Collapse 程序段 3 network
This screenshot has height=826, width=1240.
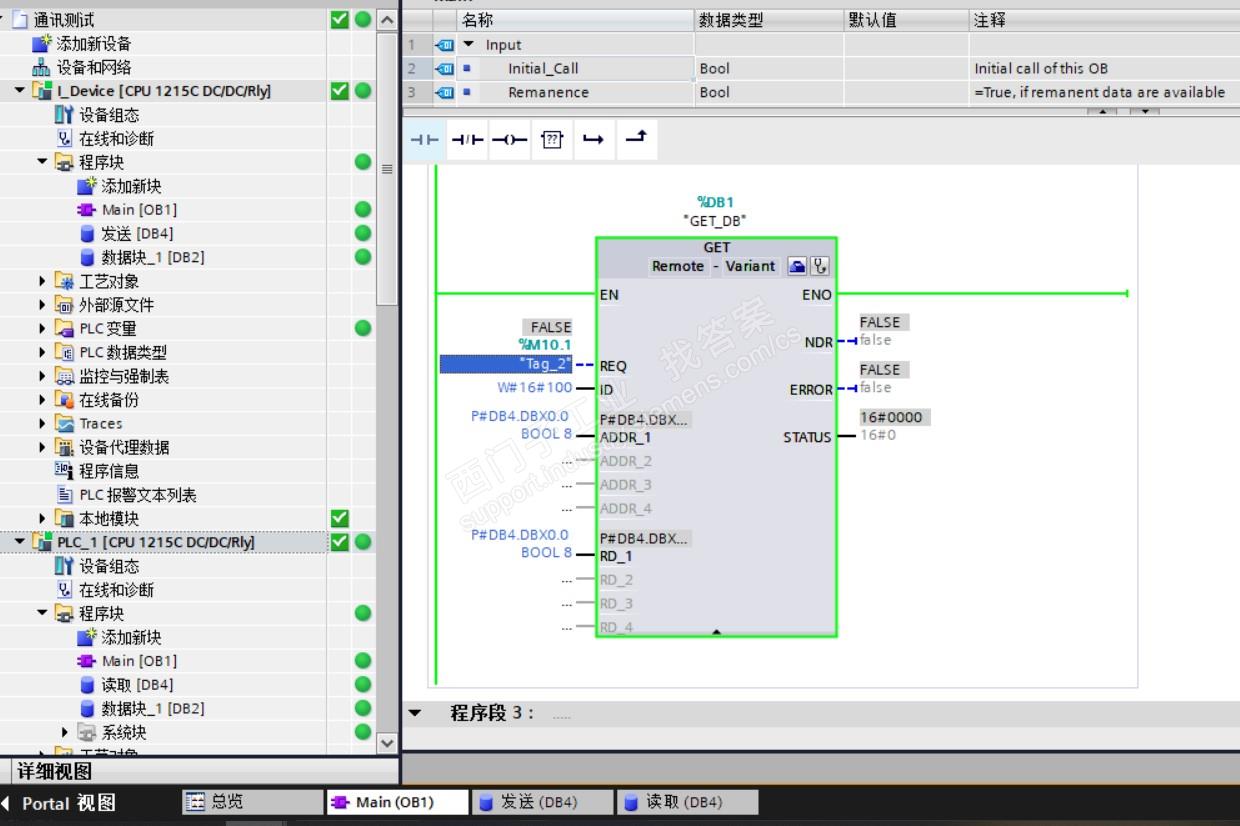pos(415,713)
